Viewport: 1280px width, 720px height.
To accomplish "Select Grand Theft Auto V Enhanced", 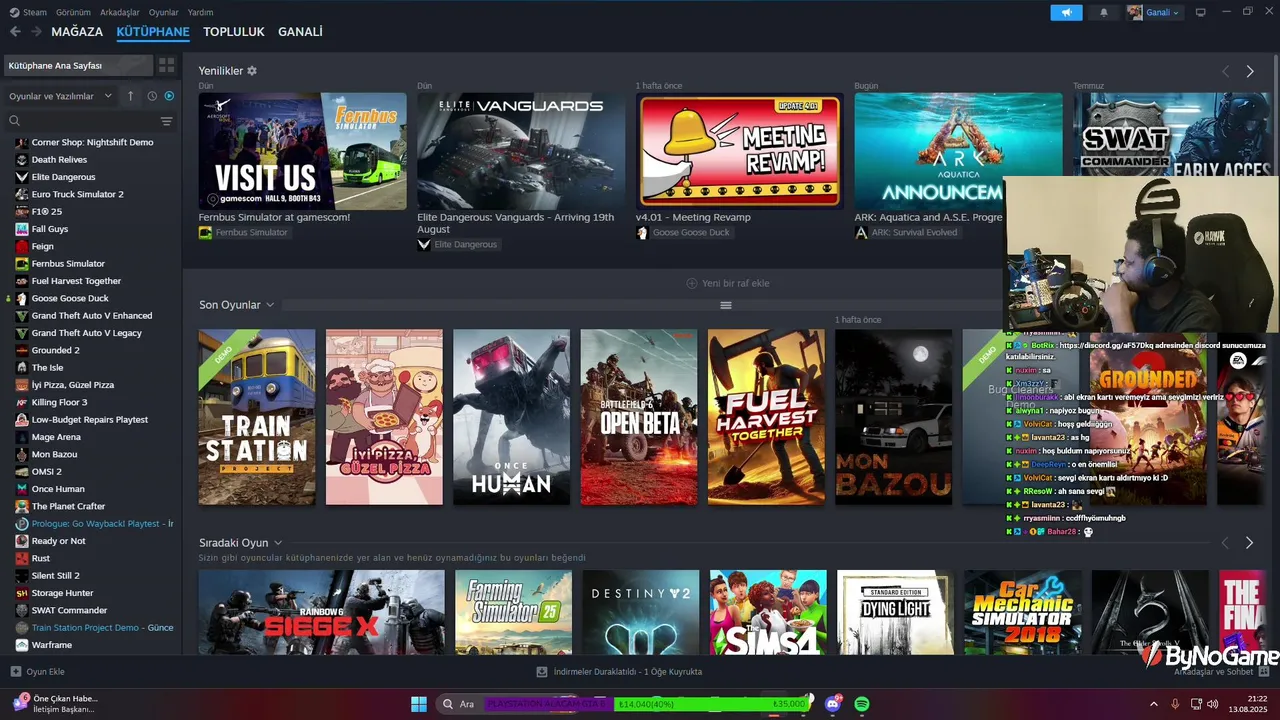I will click(90, 316).
